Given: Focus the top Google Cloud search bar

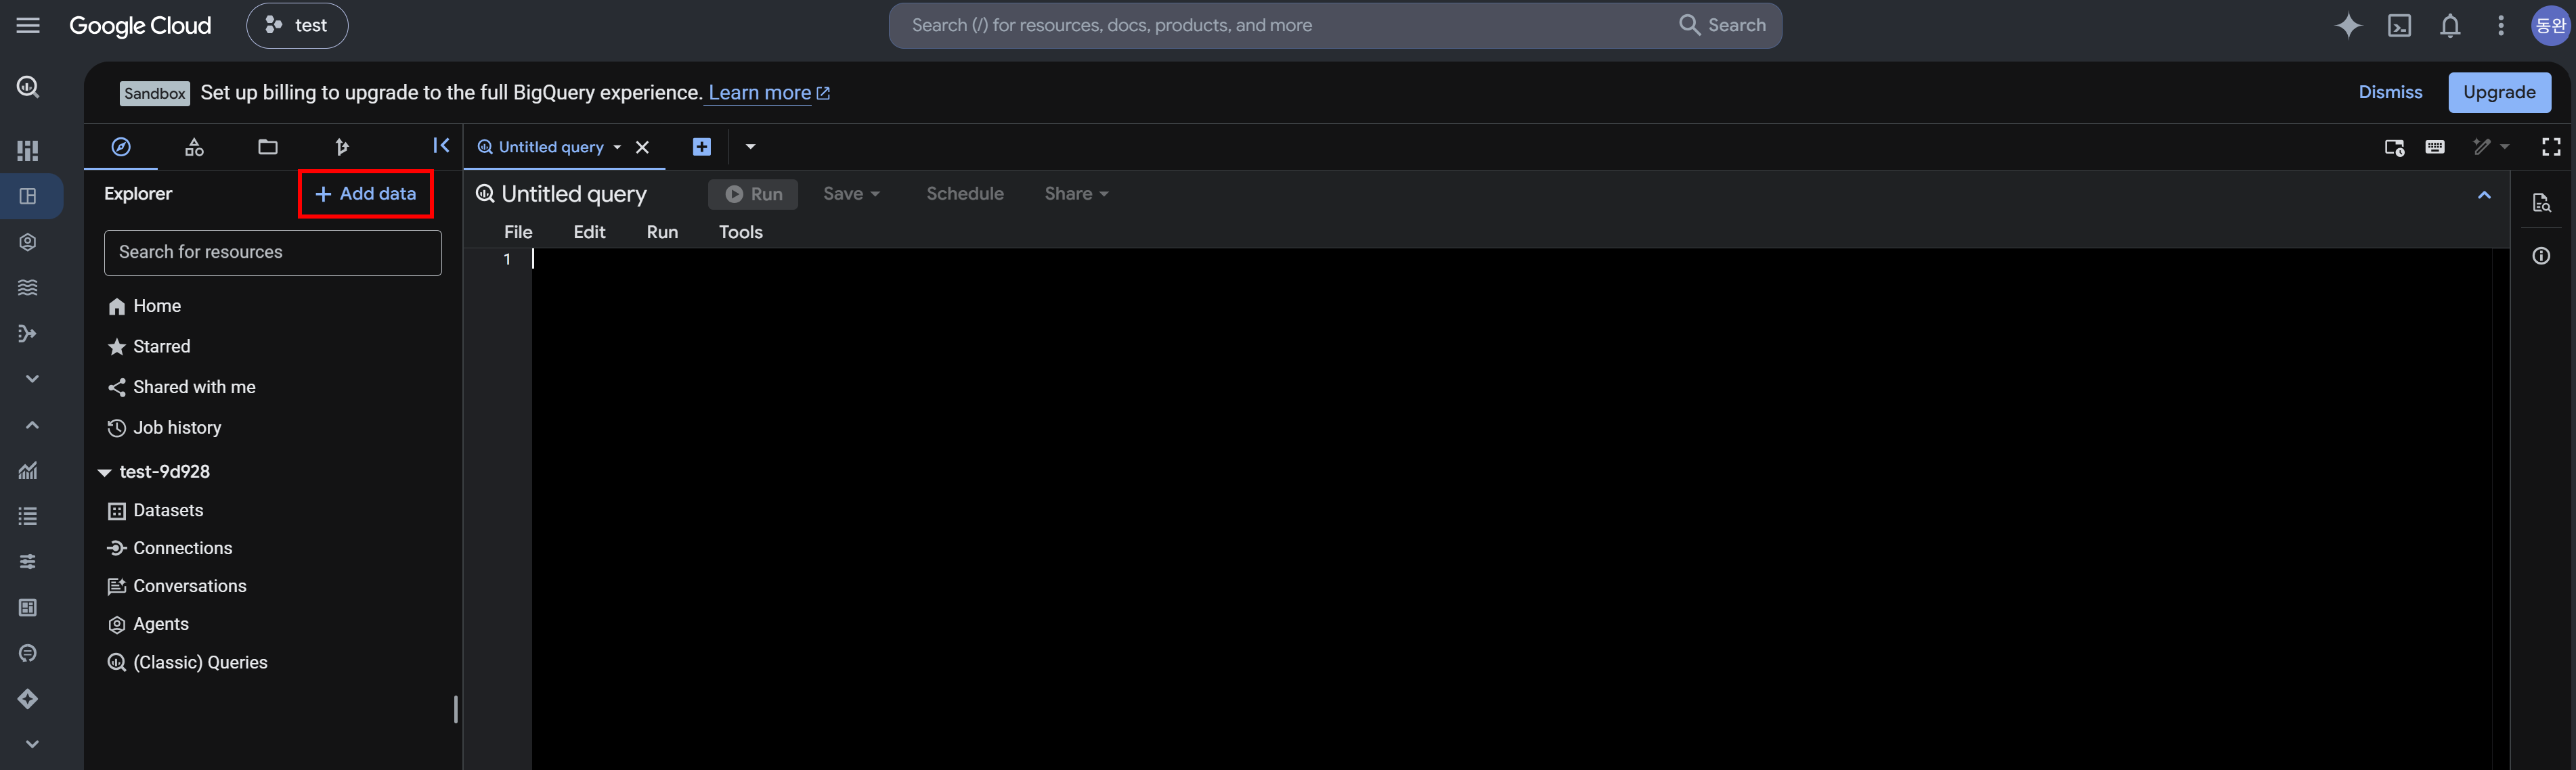Looking at the screenshot, I should click(x=1335, y=25).
